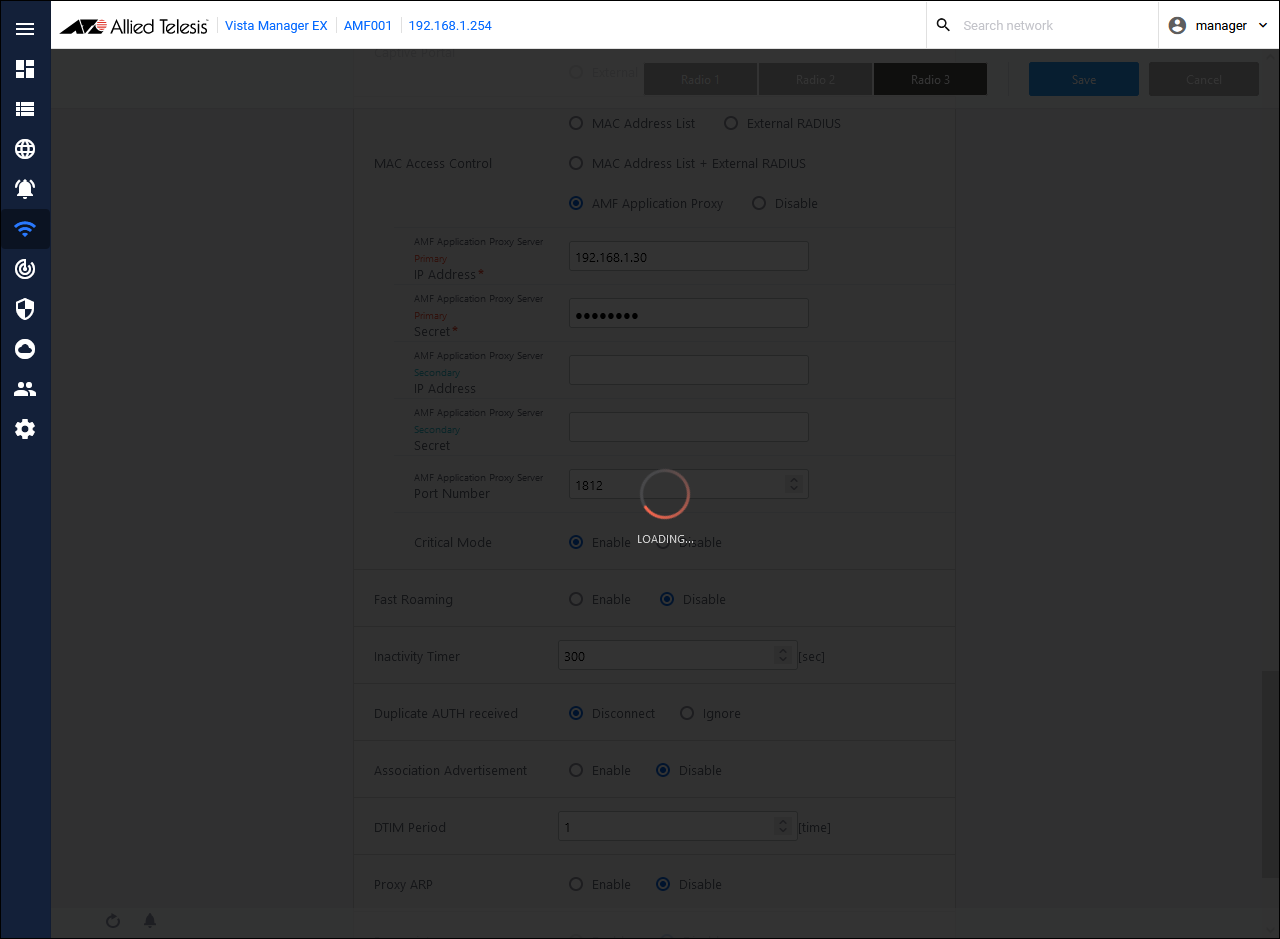
Task: Set Duplicate AUTH received to Ignore
Action: 687,714
